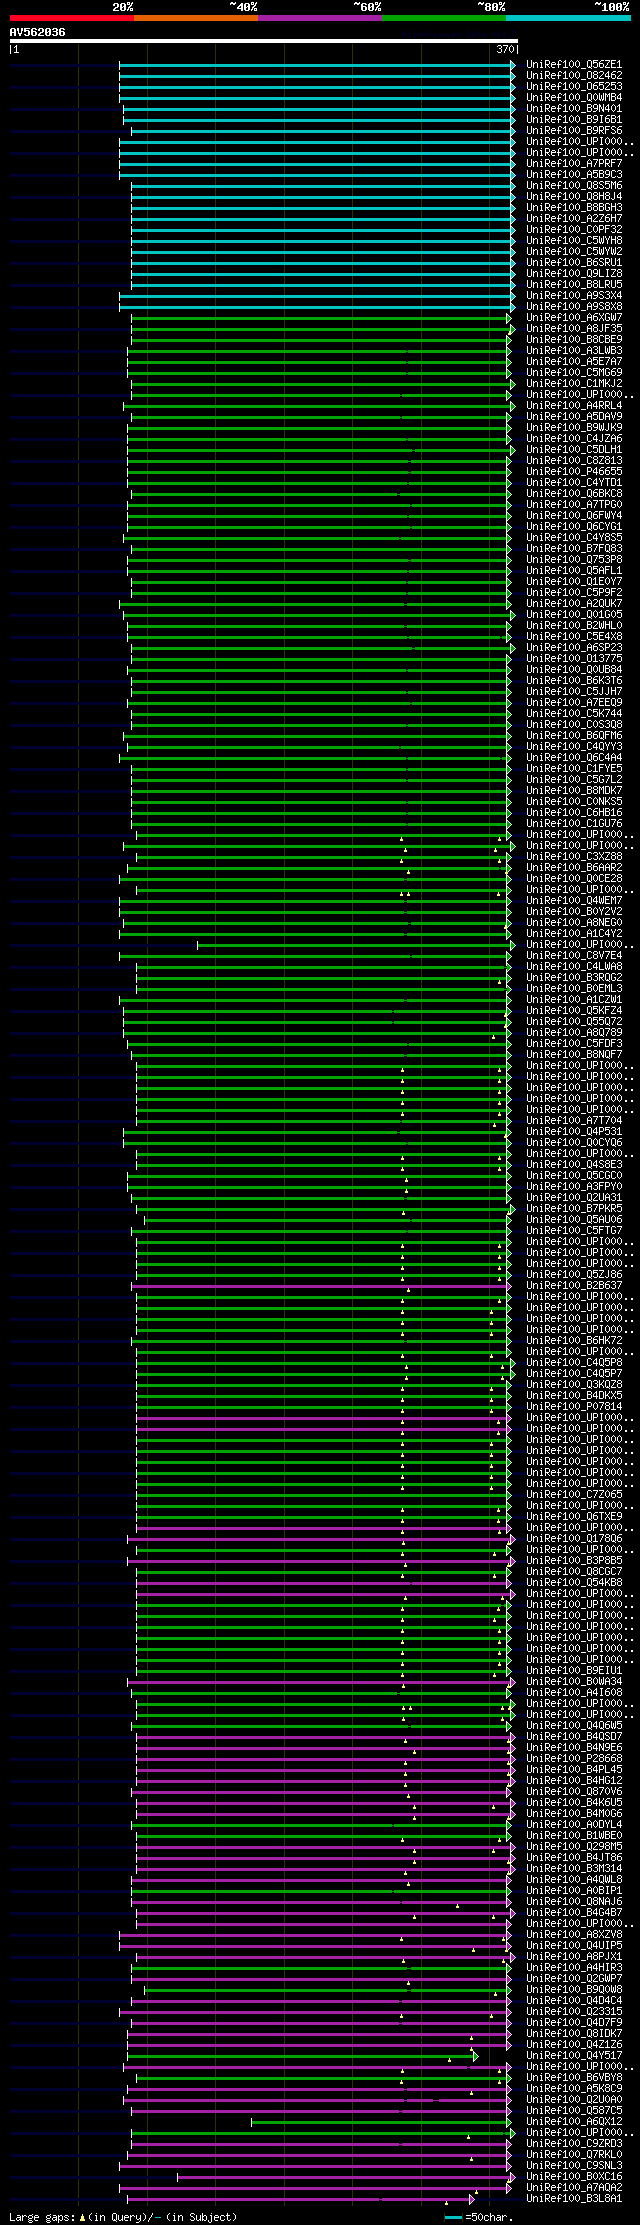This screenshot has height=2225, width=640.
Task: Select the UniRef100_Q9LIZ8 label
Action: (574, 274)
